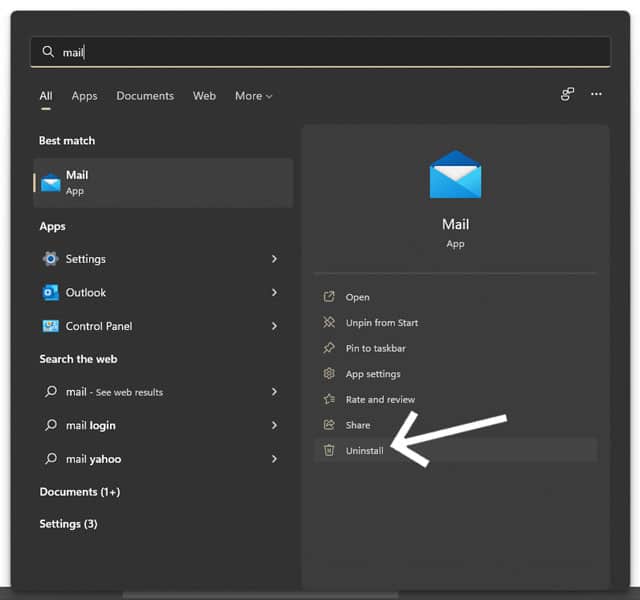The height and width of the screenshot is (600, 640).
Task: Switch to the All filter tab
Action: (x=46, y=96)
